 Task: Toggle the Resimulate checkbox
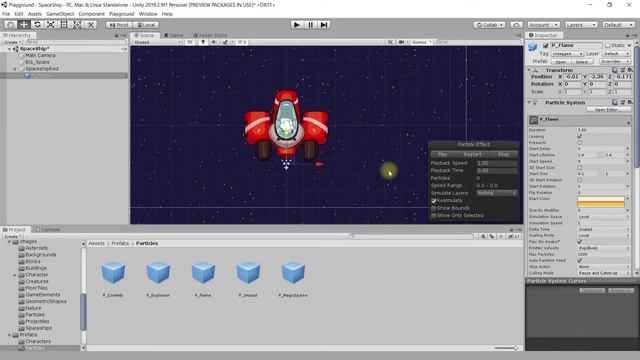pyautogui.click(x=434, y=201)
